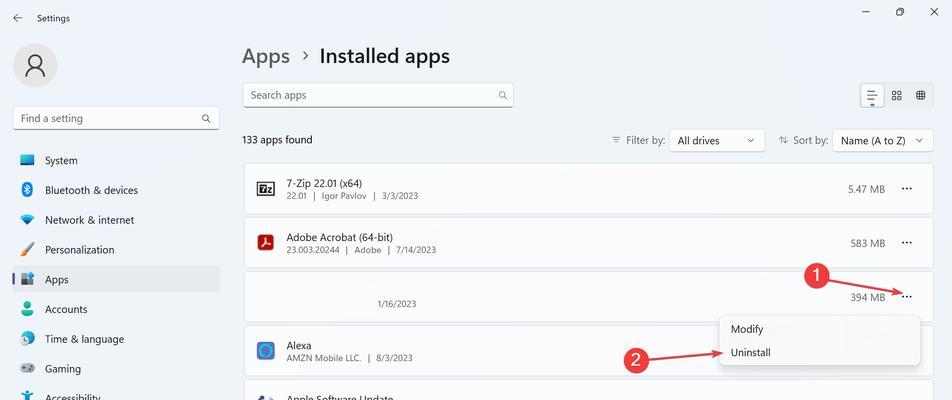Switch to table view layout

tap(920, 95)
